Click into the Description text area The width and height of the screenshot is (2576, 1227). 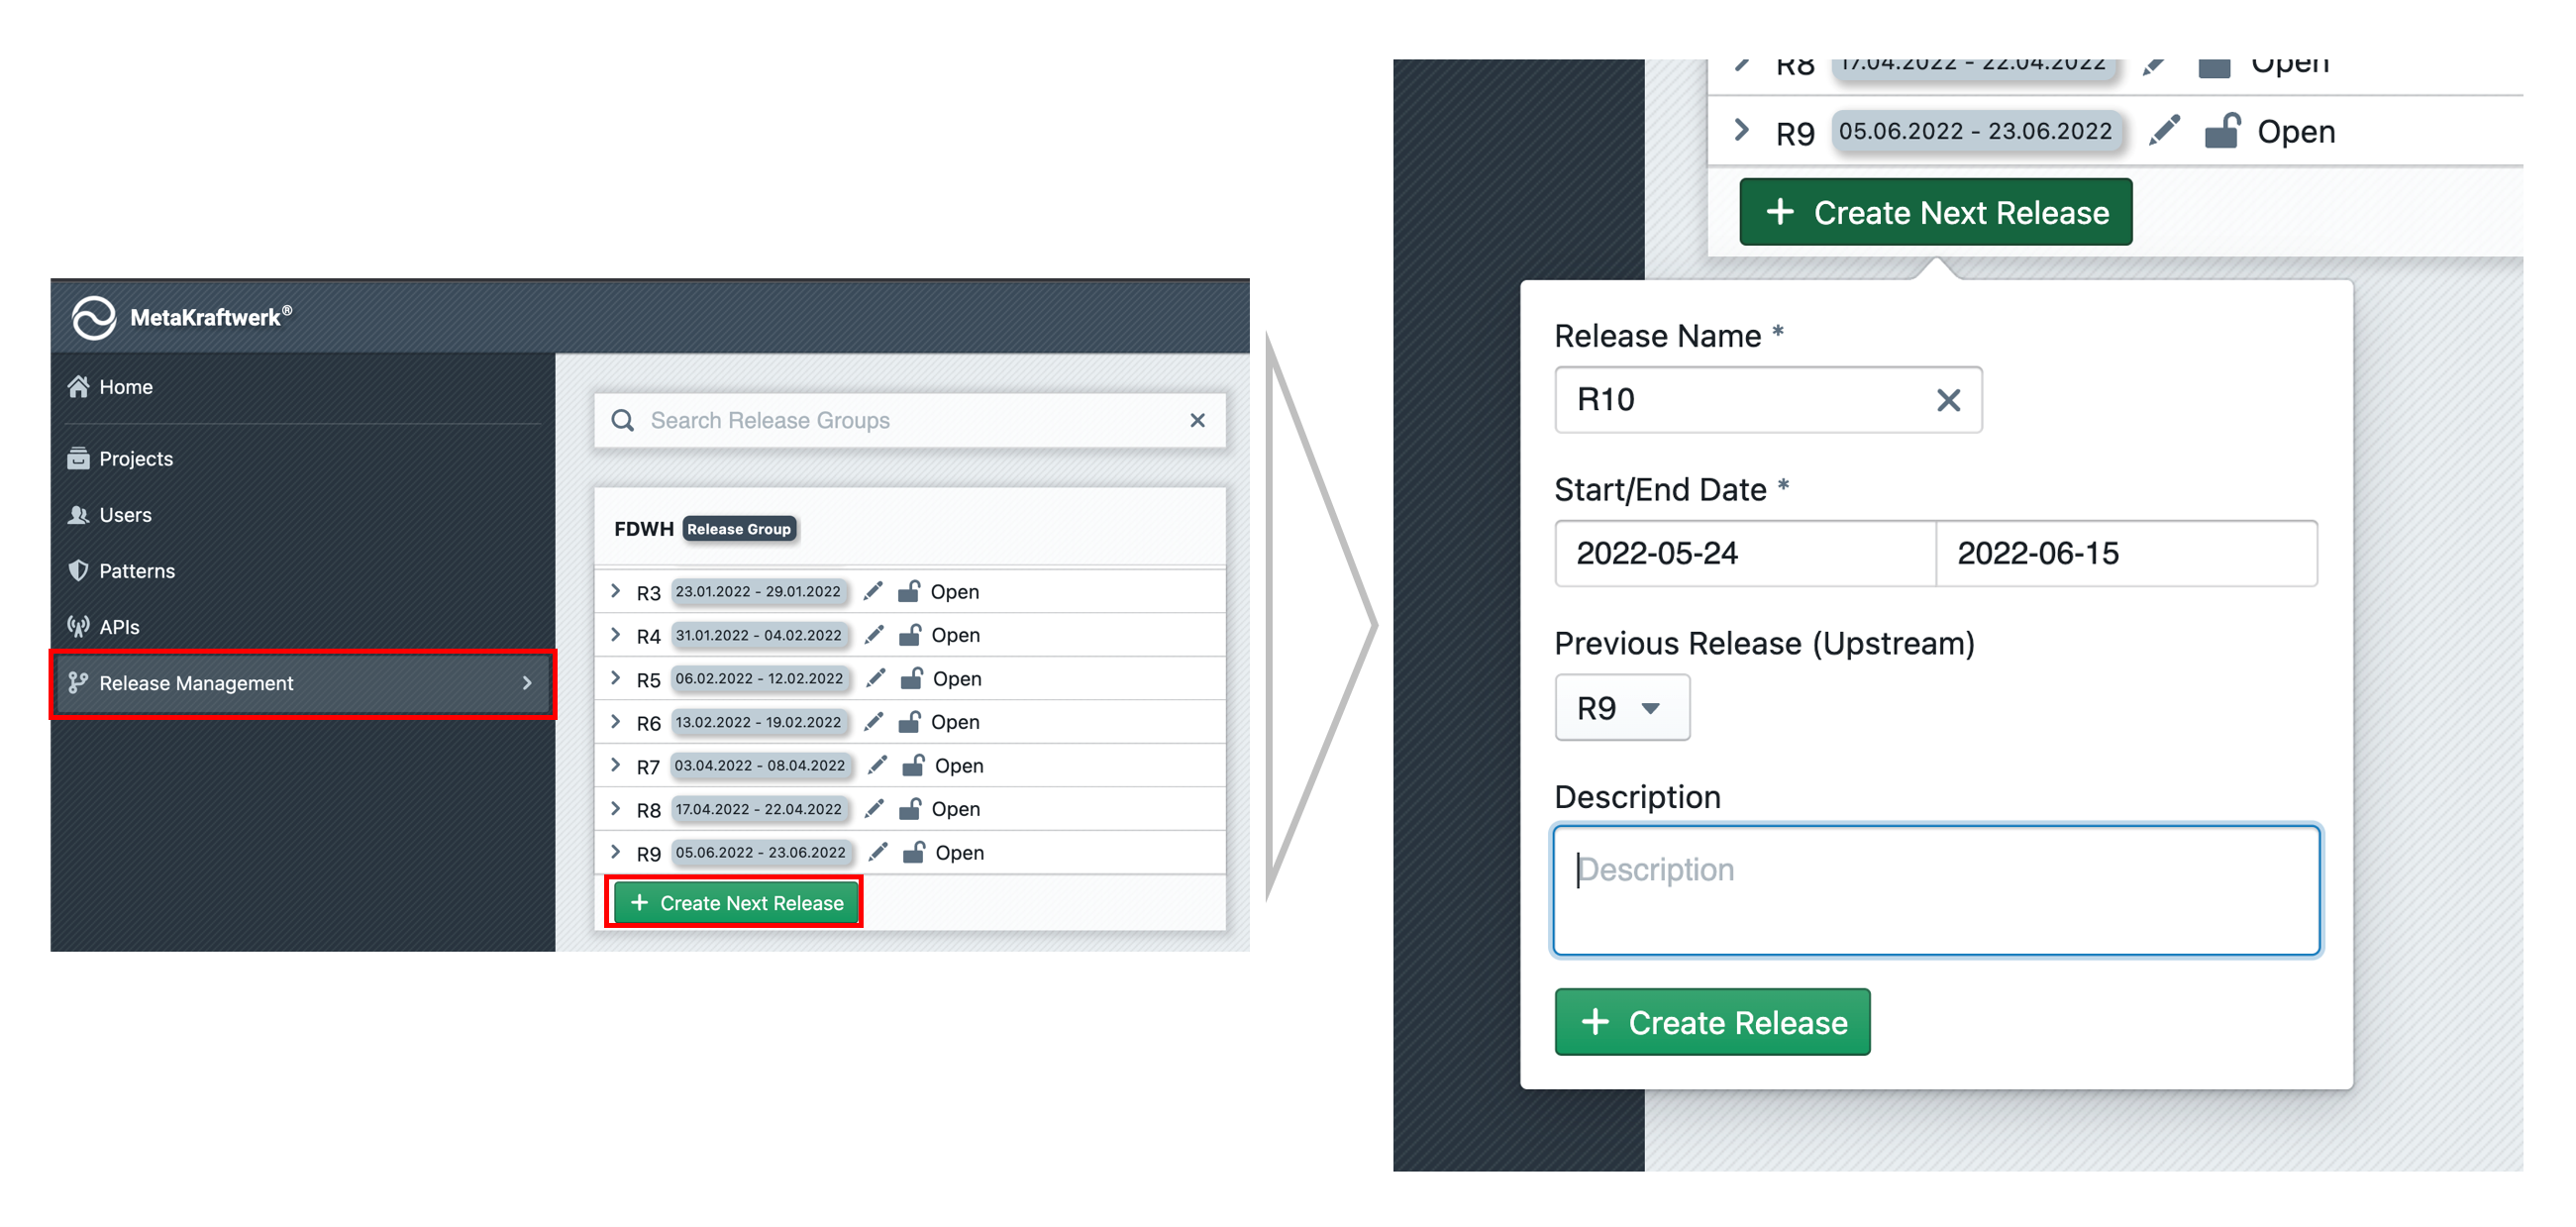(1935, 890)
